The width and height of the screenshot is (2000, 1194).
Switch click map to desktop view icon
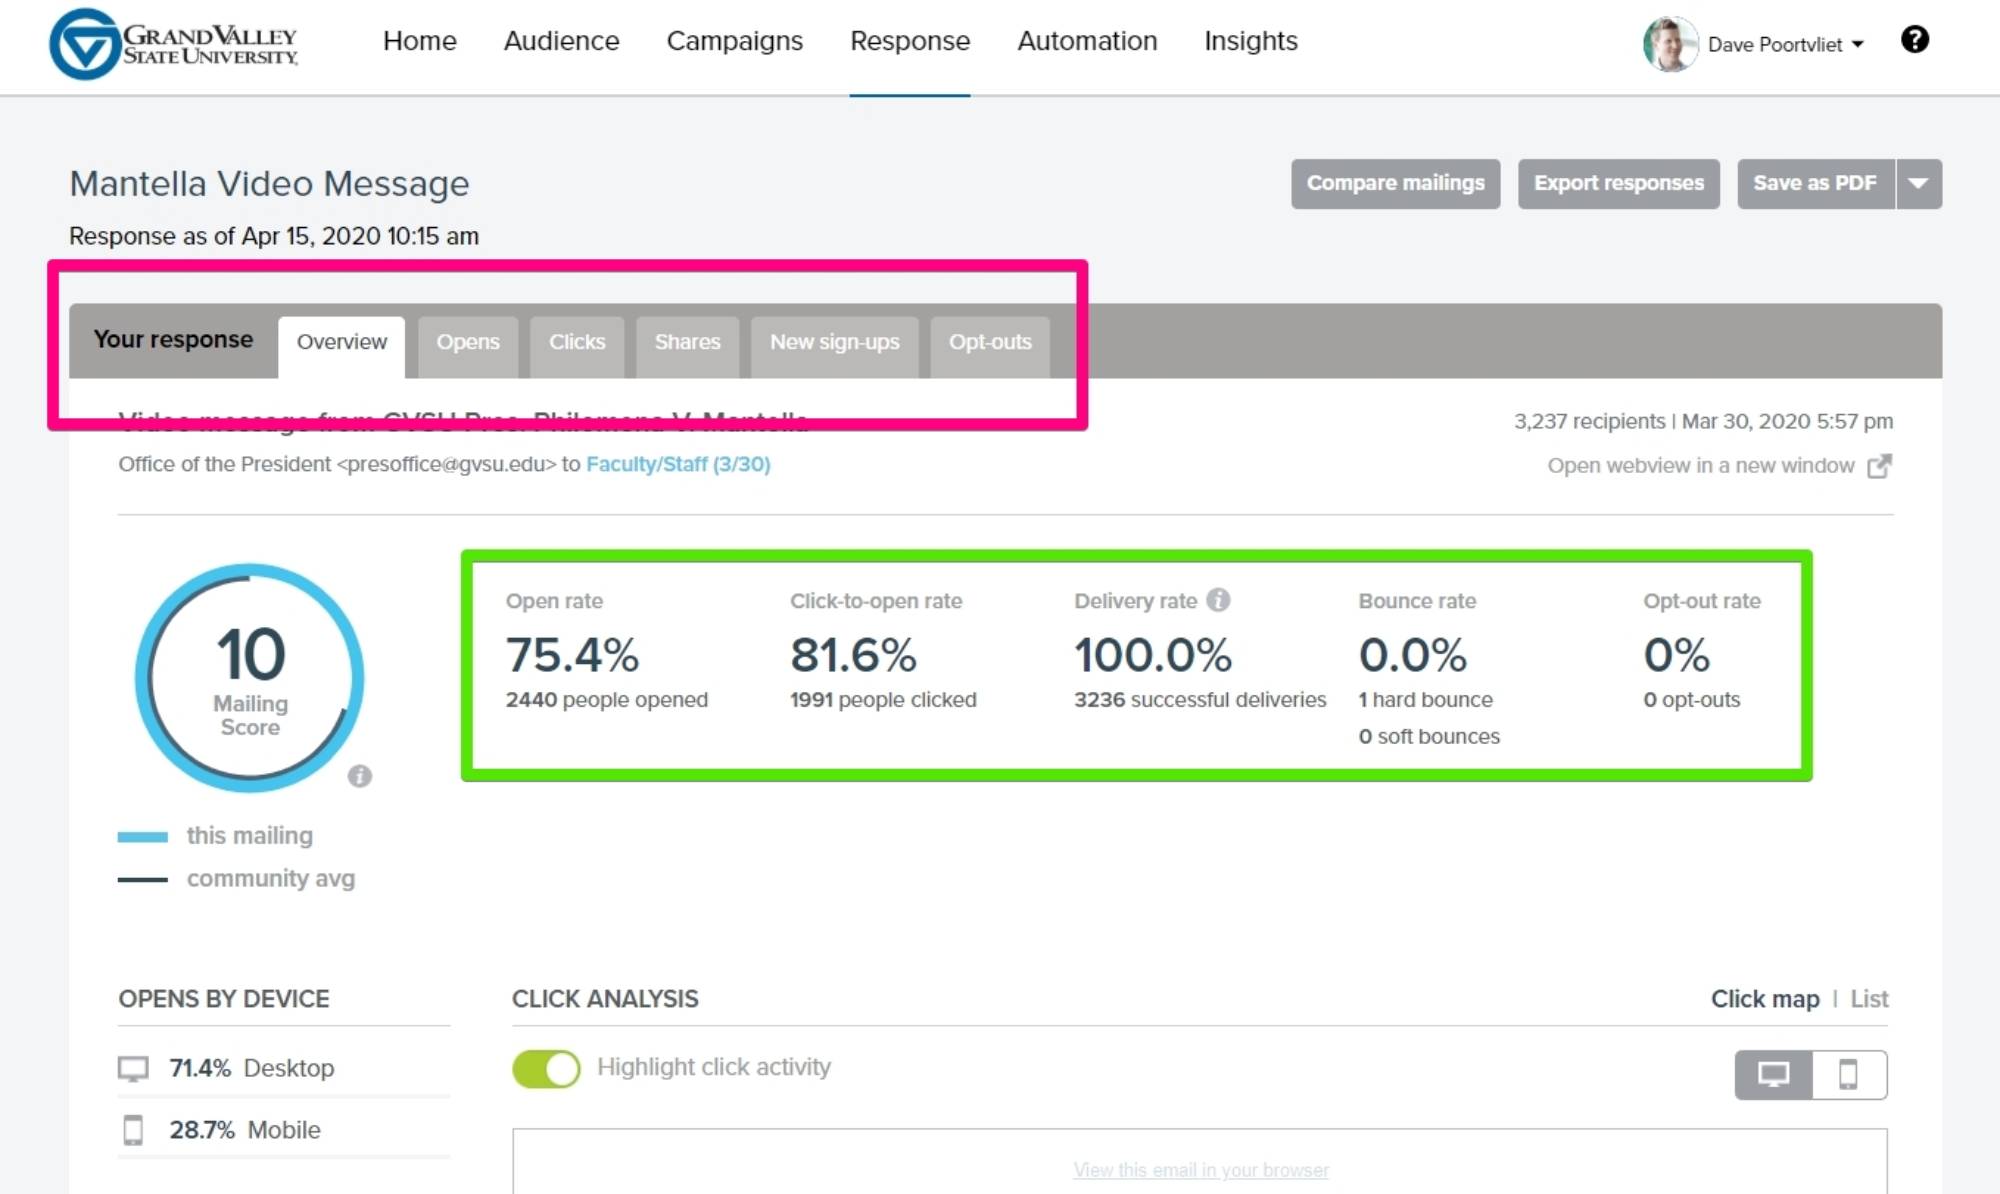click(x=1773, y=1075)
